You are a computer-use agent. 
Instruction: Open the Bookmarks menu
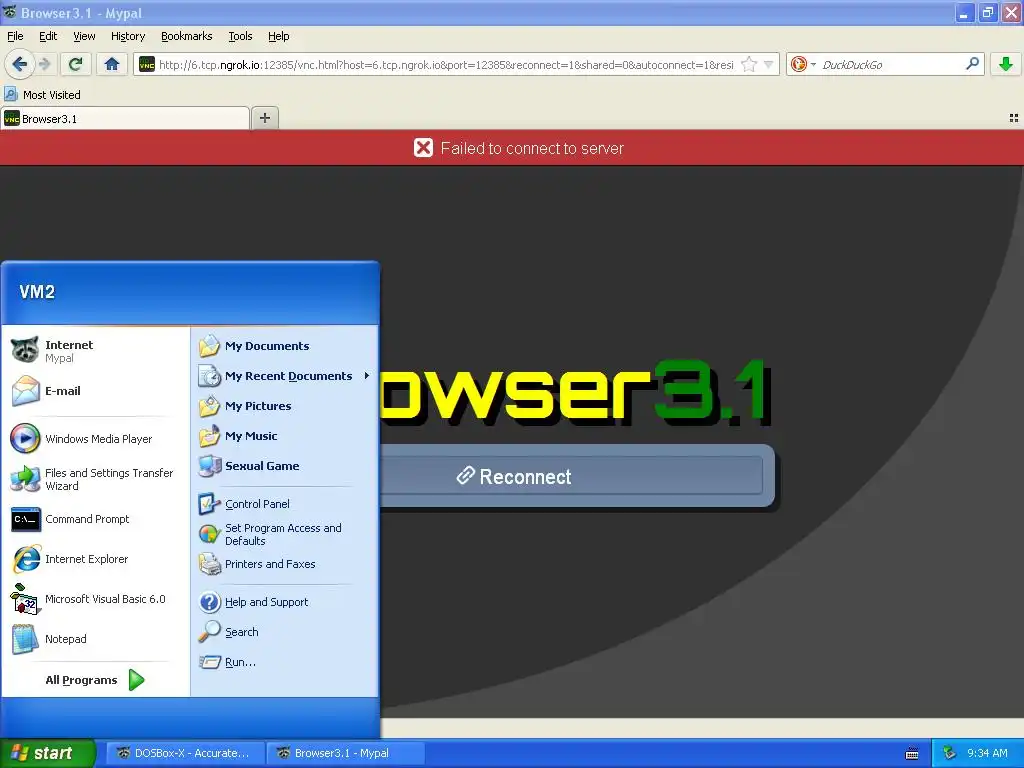pyautogui.click(x=187, y=36)
